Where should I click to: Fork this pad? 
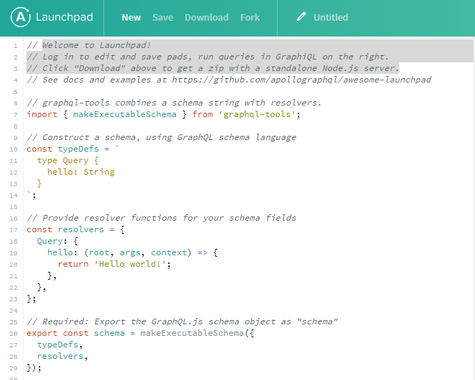250,18
